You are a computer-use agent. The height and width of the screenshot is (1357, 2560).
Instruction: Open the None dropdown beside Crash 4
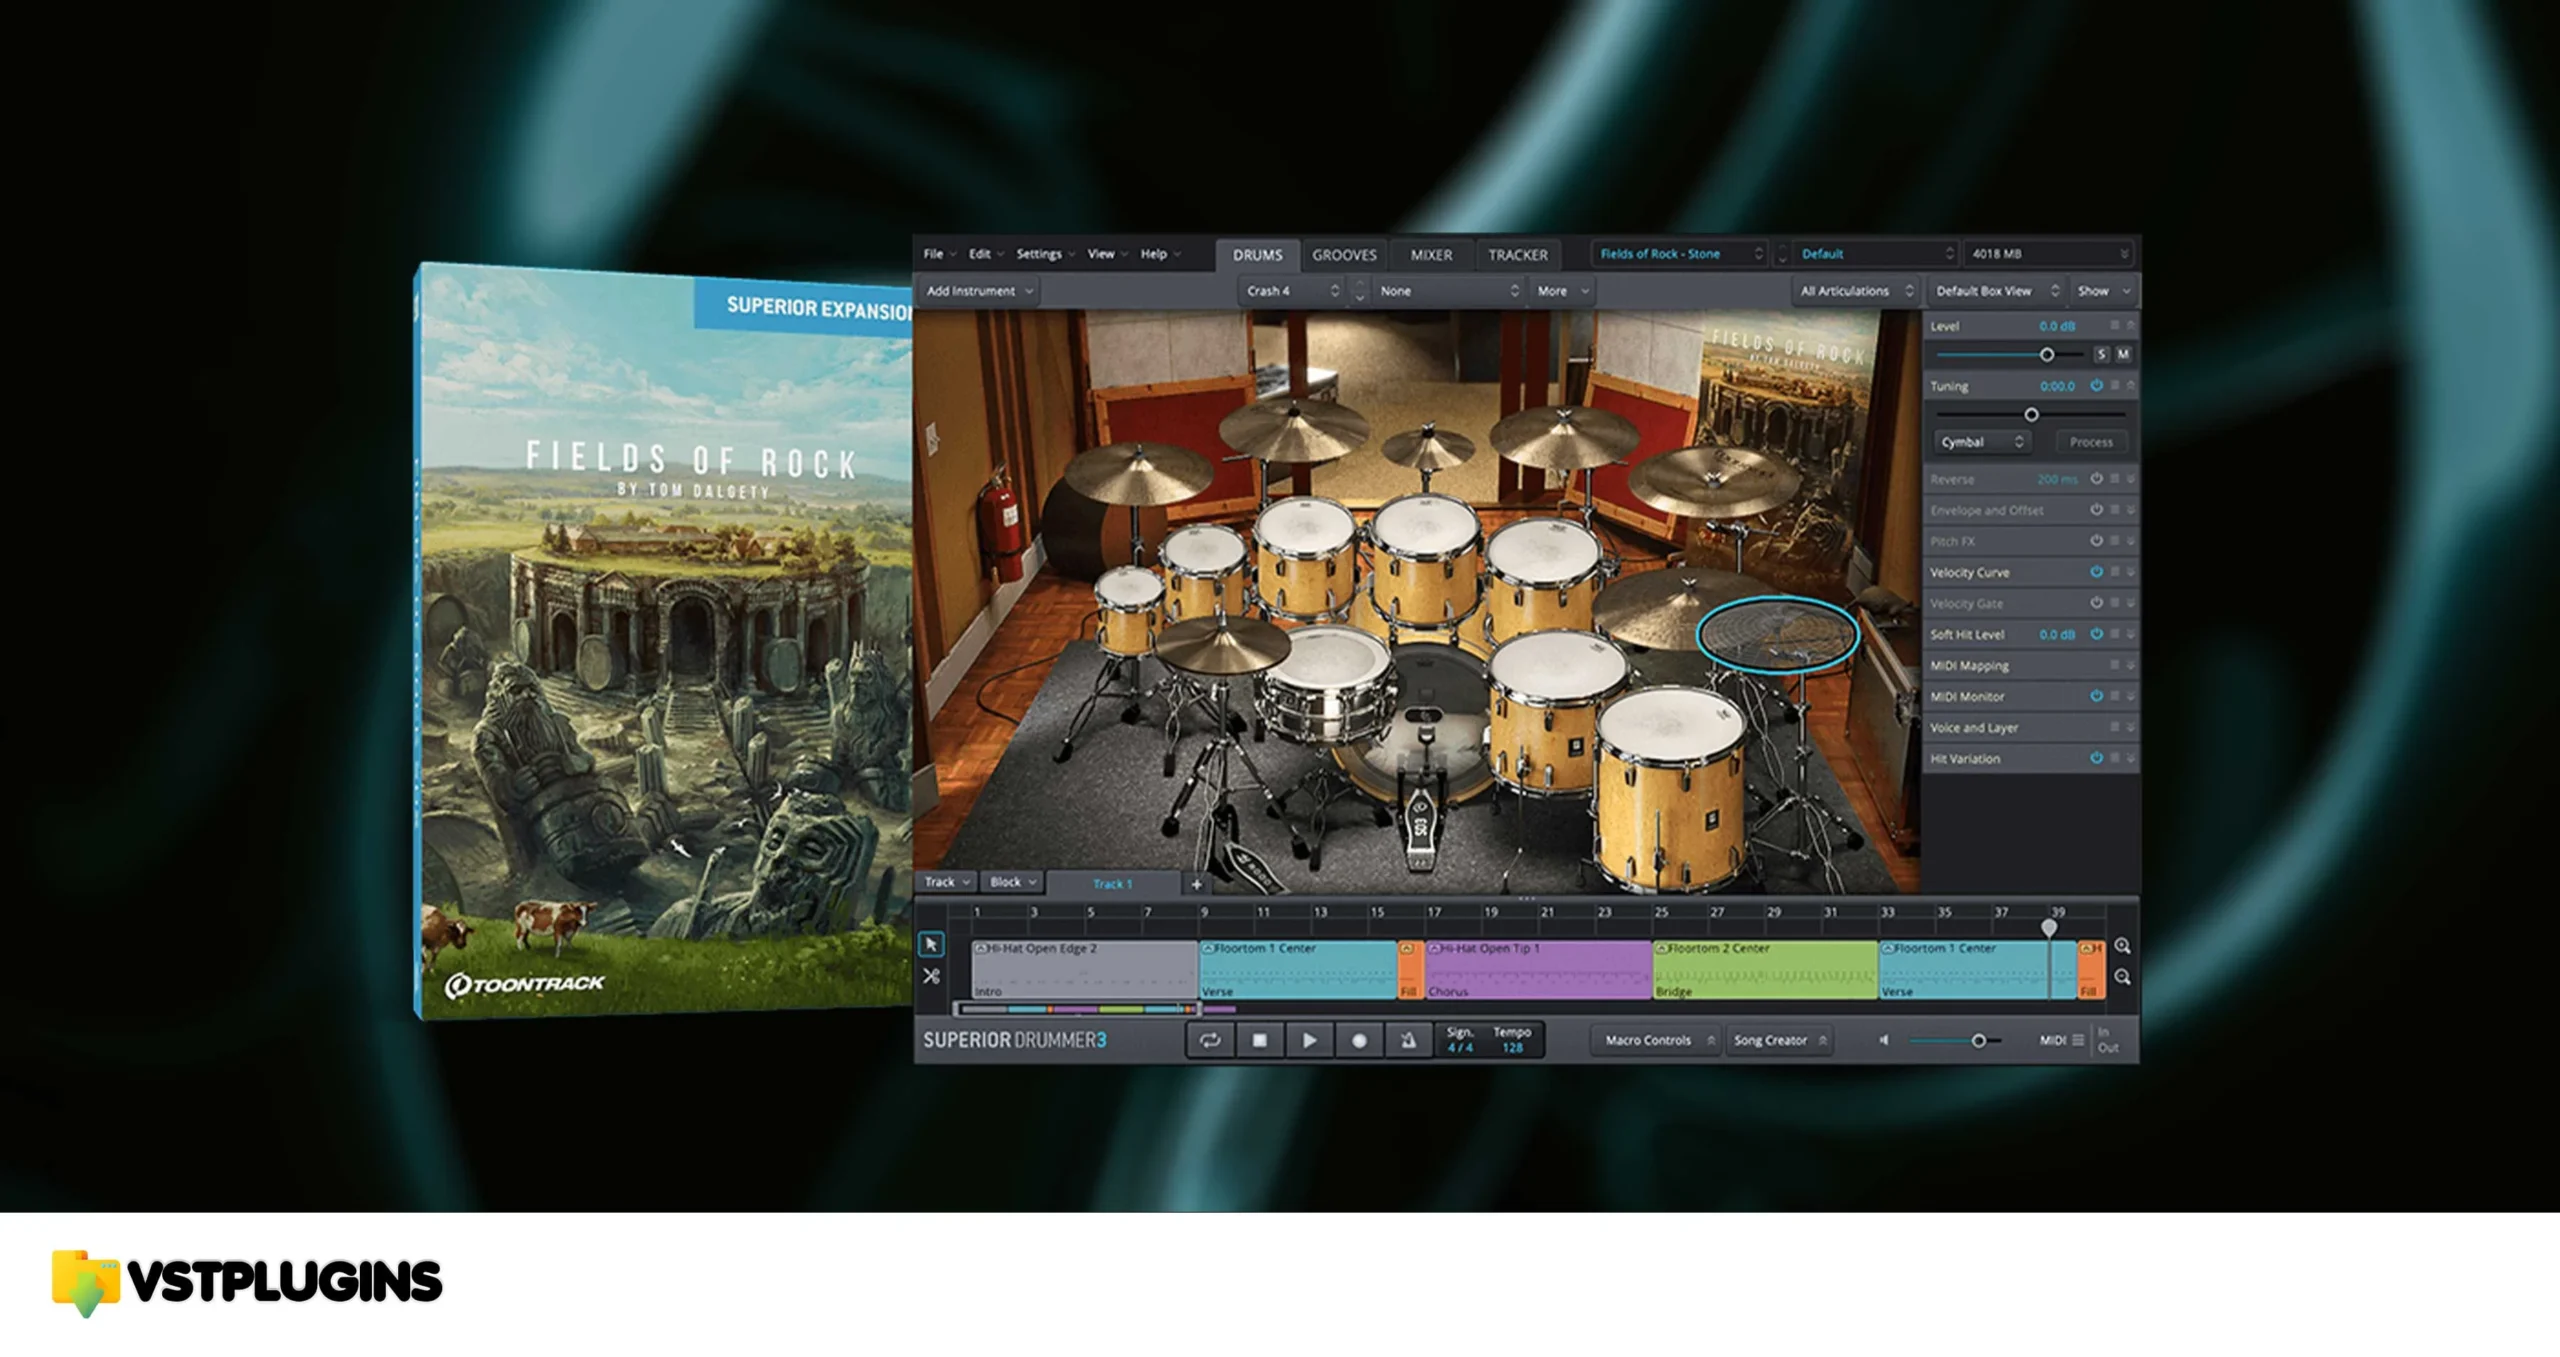pos(1449,291)
